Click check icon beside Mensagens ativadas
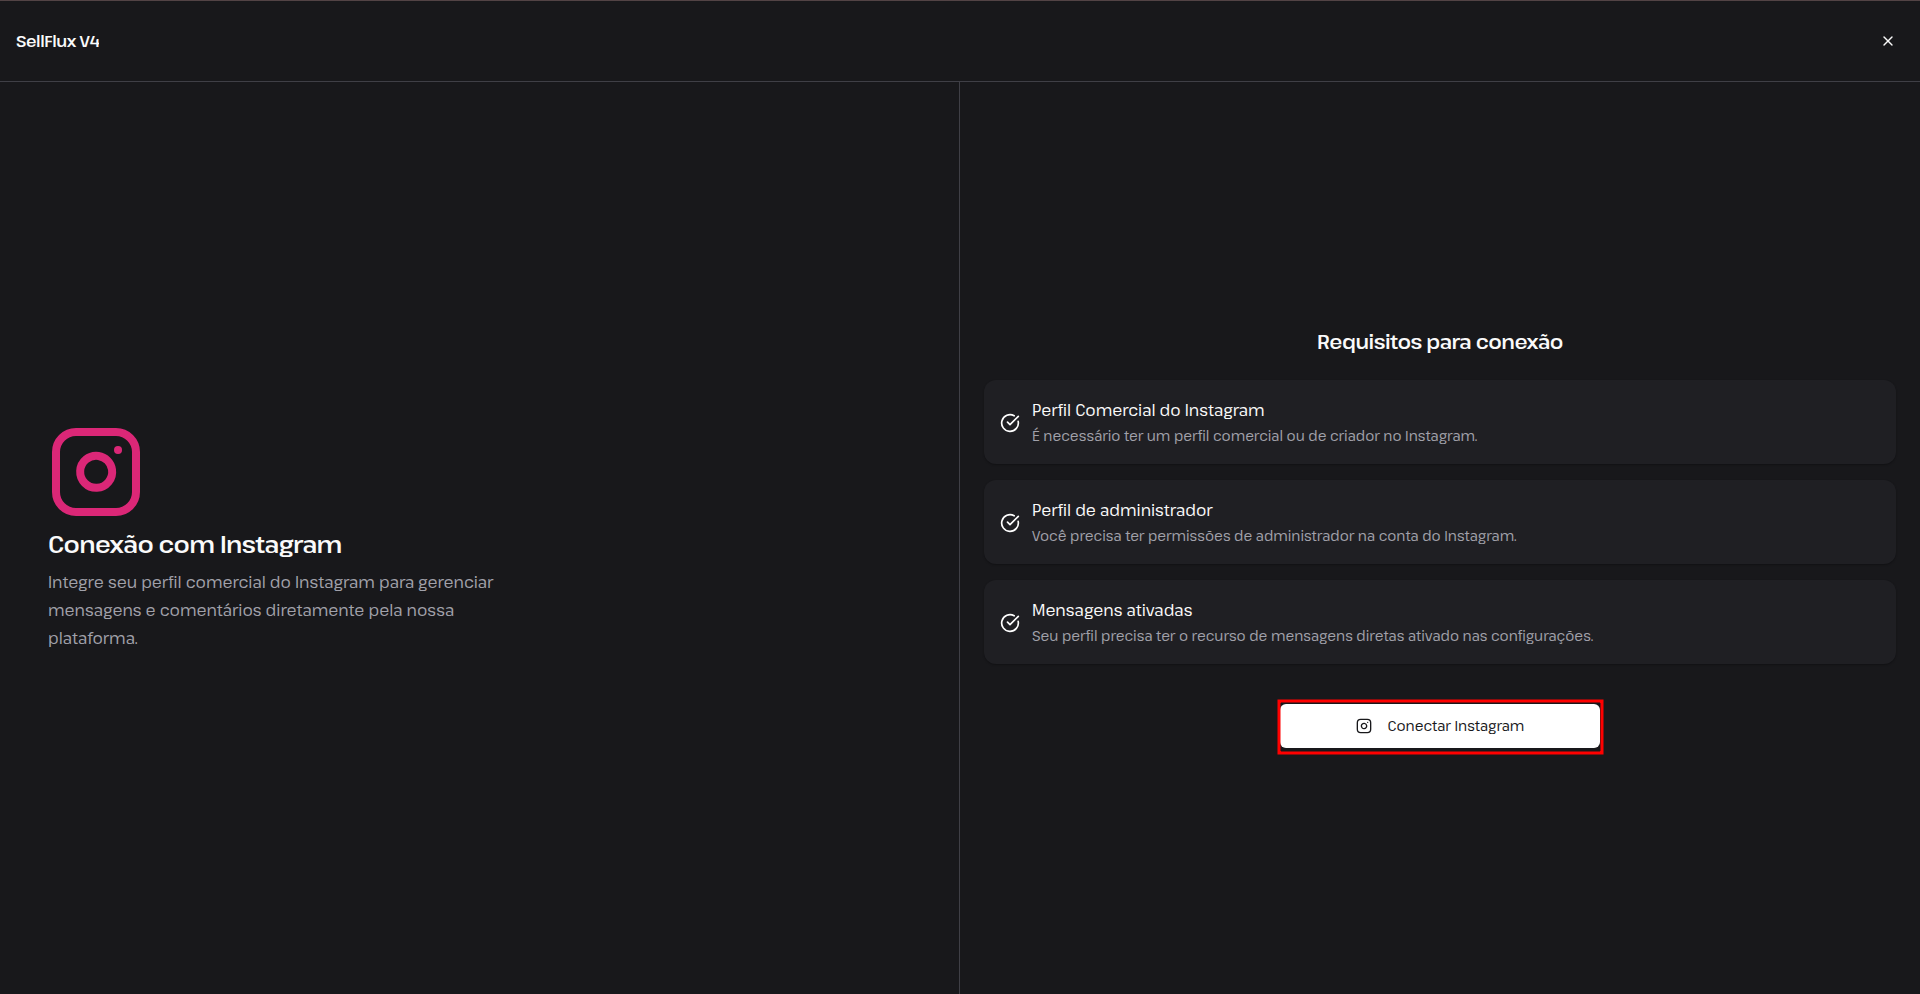This screenshot has height=994, width=1920. click(1010, 623)
